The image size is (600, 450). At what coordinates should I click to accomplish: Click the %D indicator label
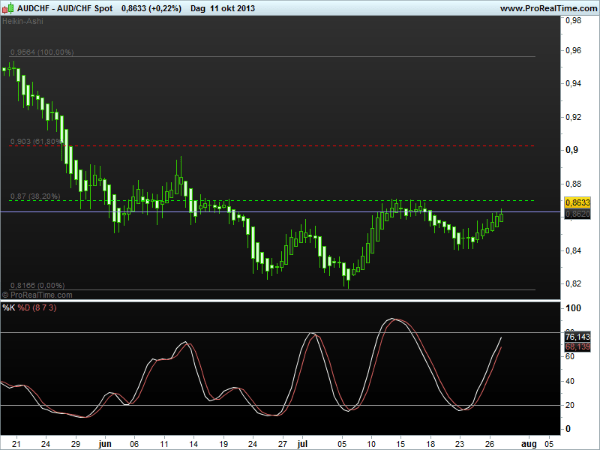click(x=24, y=308)
